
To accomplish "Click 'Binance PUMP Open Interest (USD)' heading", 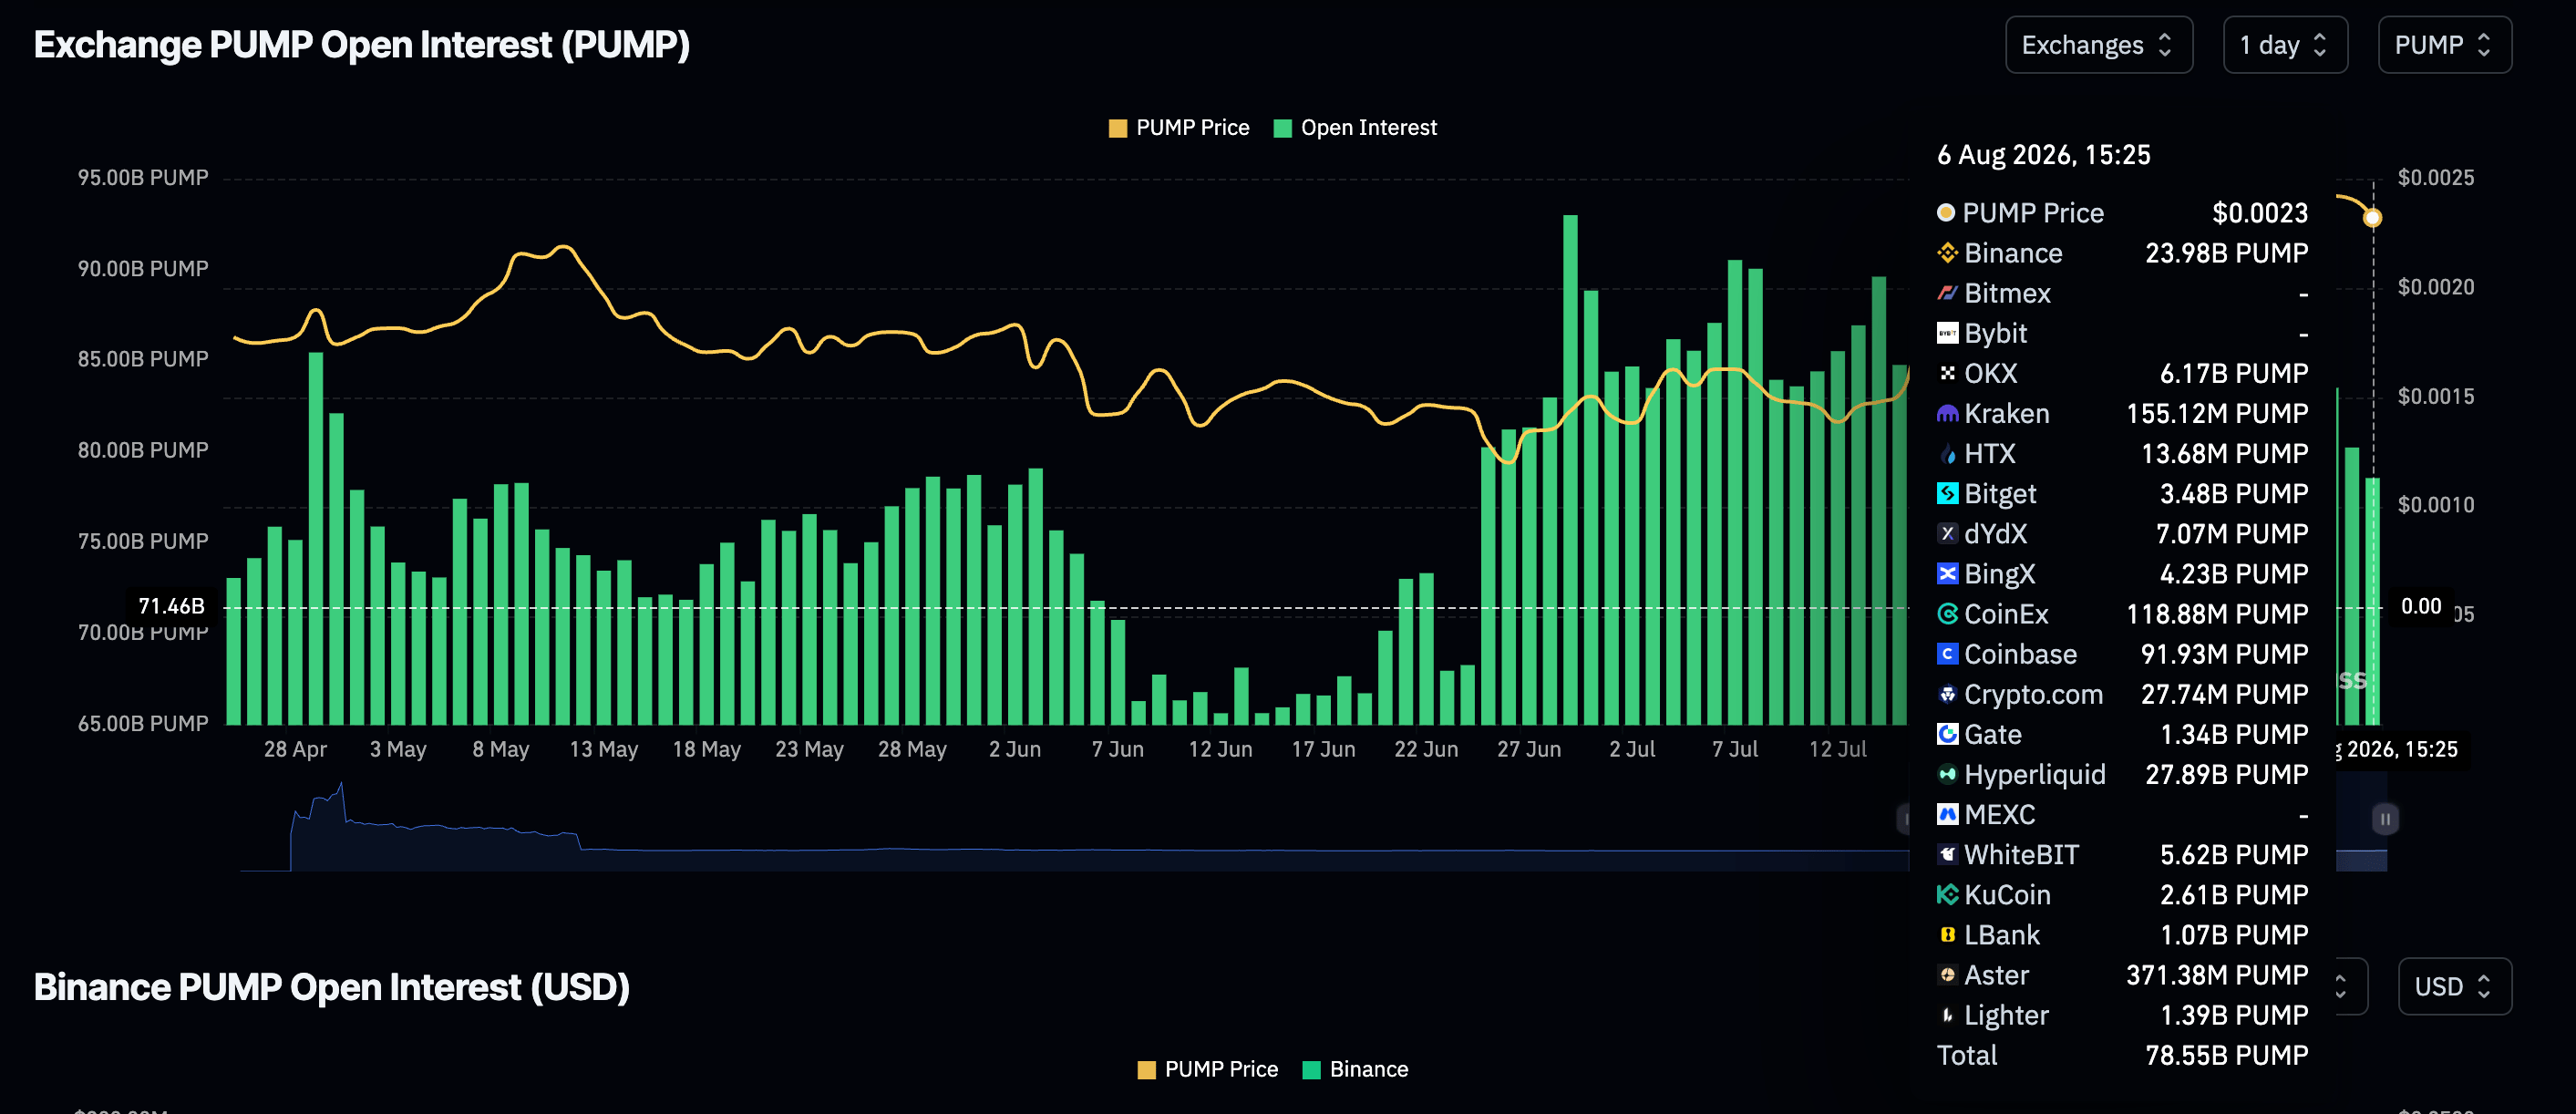I will (332, 987).
